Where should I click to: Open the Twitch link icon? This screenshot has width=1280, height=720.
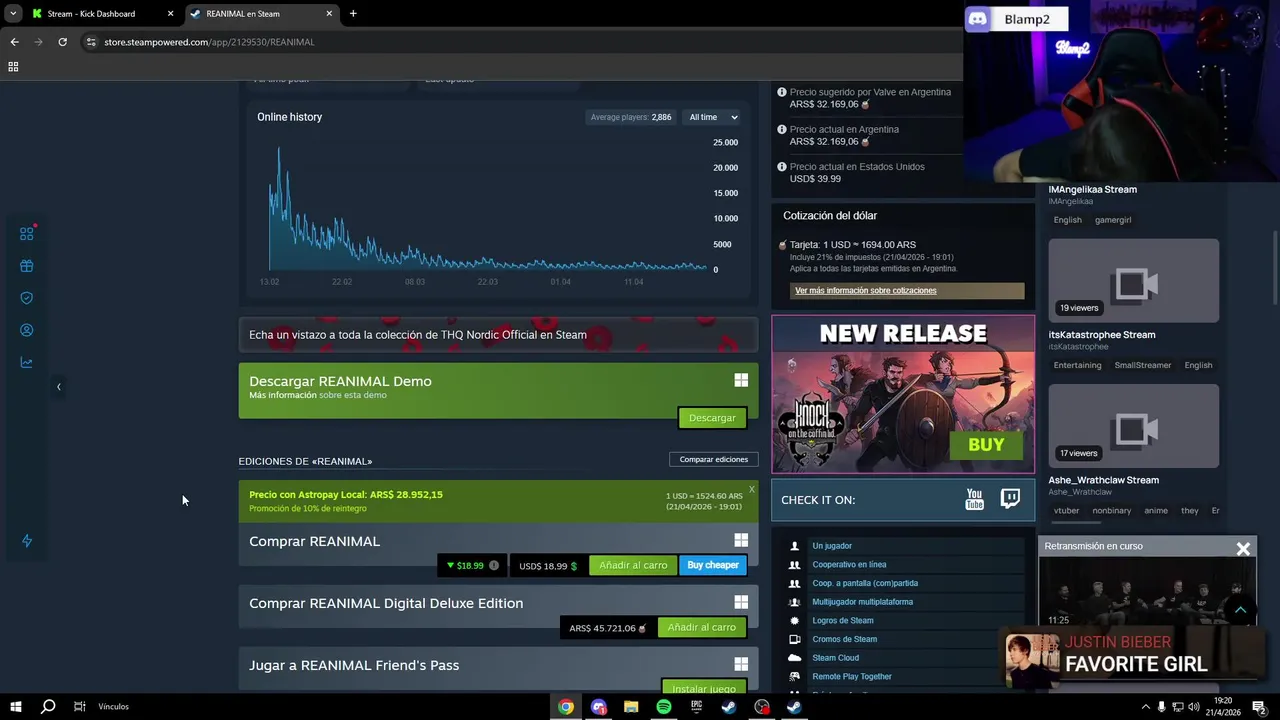point(1010,499)
